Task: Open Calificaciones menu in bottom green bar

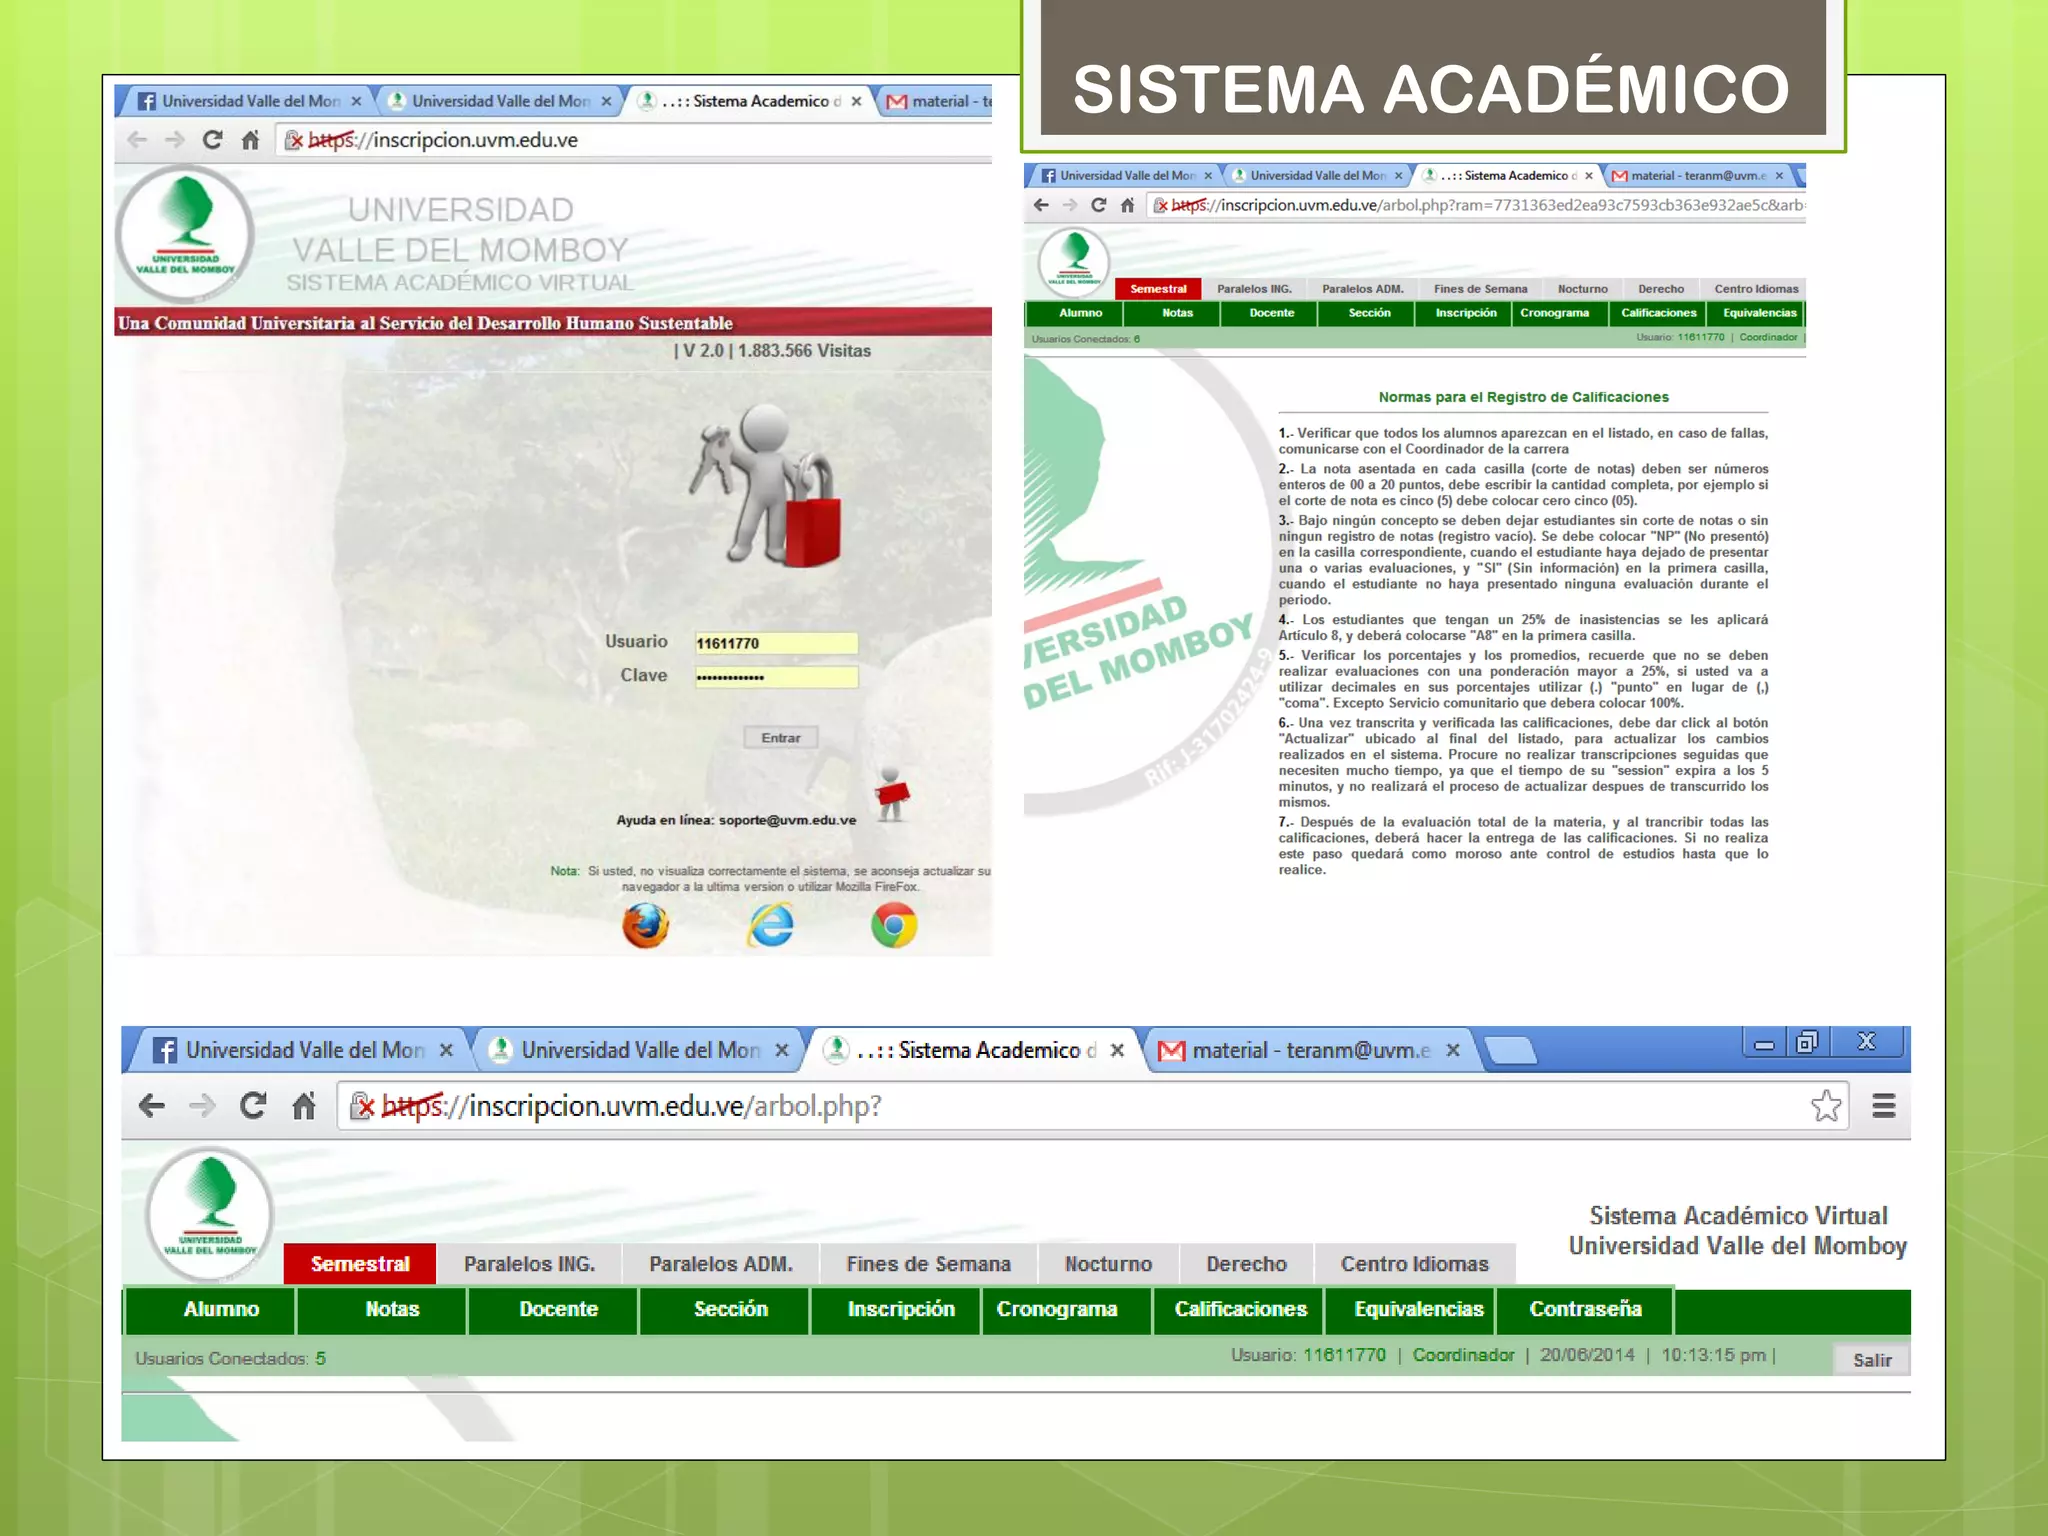Action: 1240,1310
